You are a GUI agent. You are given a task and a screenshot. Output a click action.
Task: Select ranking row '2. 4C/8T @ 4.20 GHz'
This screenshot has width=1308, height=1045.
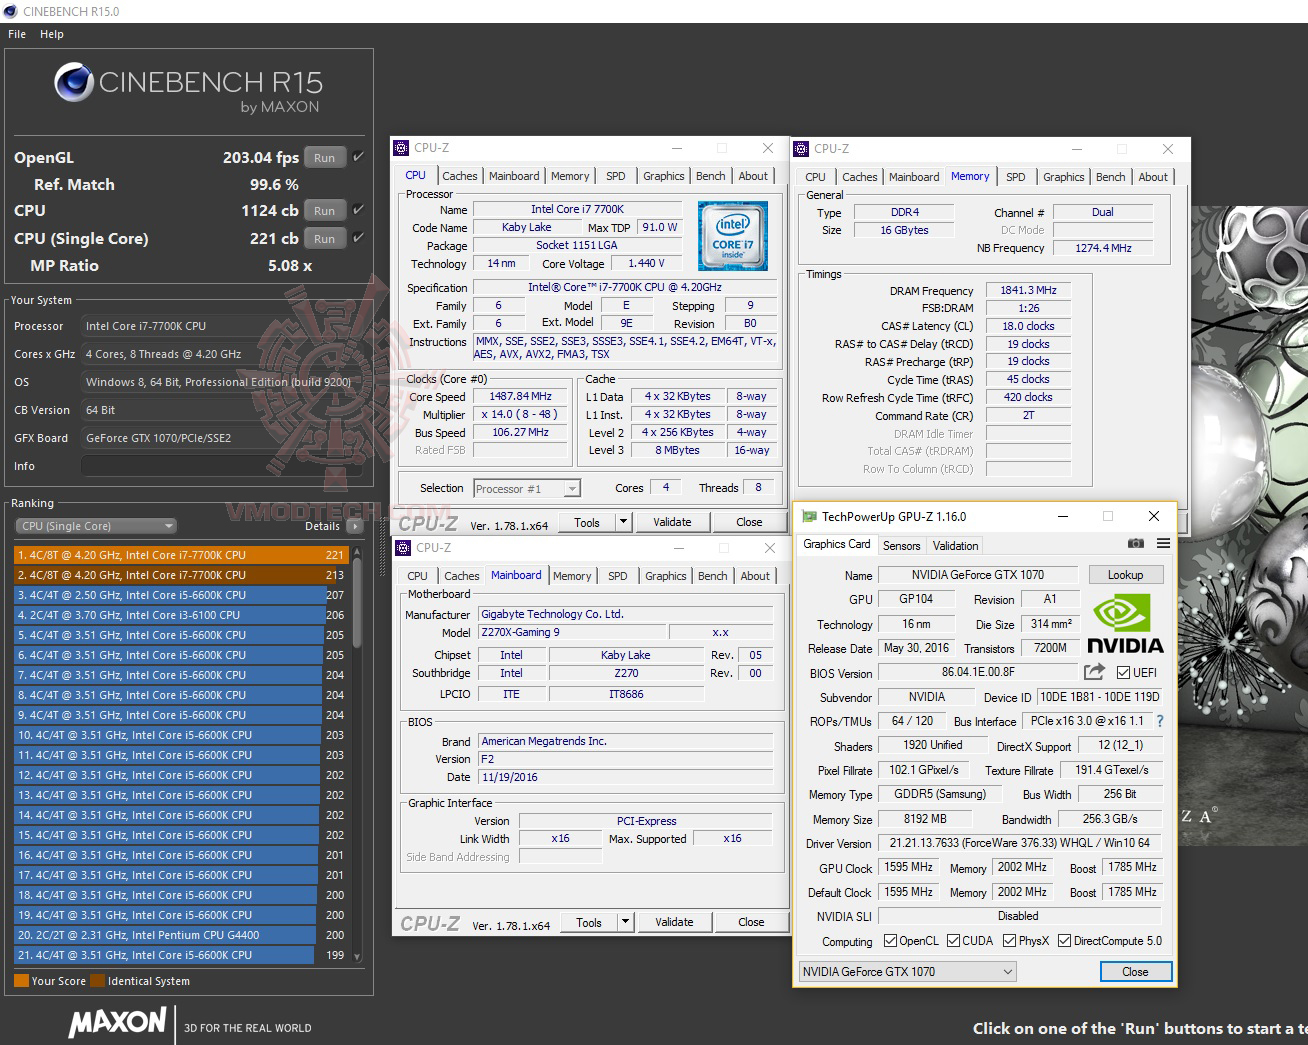click(182, 575)
